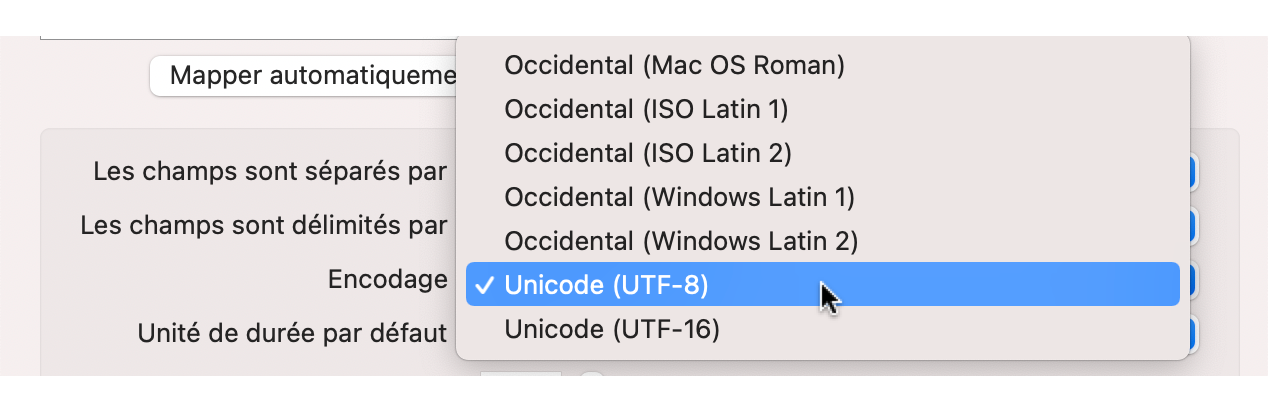Select the highlighted Unicode (UTF-8) item
This screenshot has width=1268, height=410.
(x=606, y=285)
